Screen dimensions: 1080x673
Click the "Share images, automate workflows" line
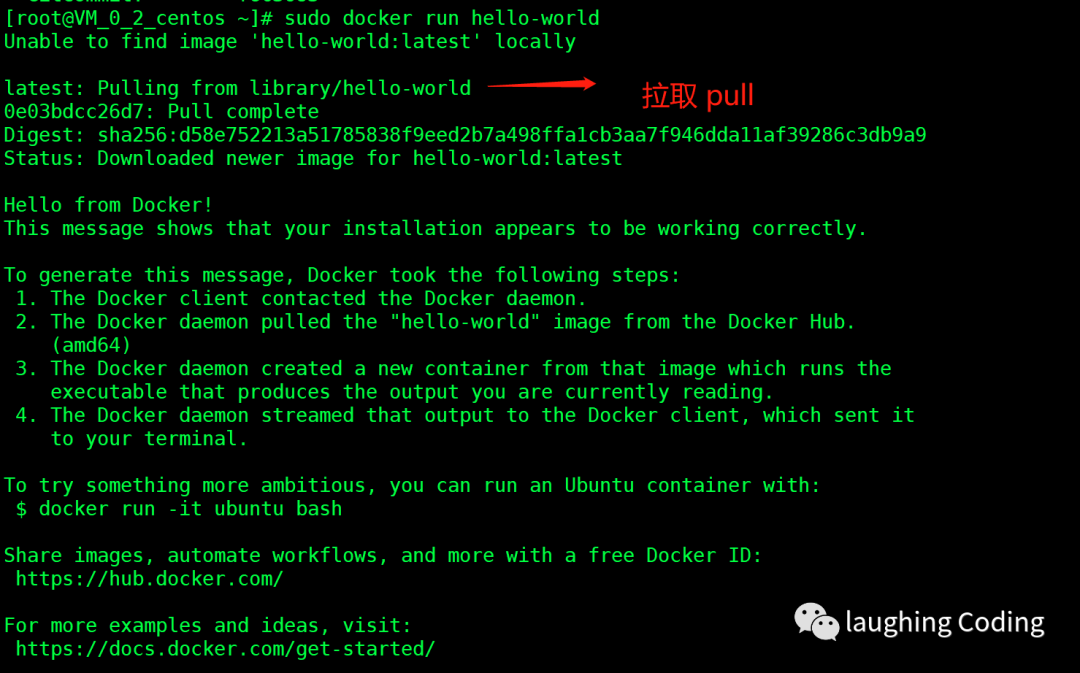click(x=383, y=555)
